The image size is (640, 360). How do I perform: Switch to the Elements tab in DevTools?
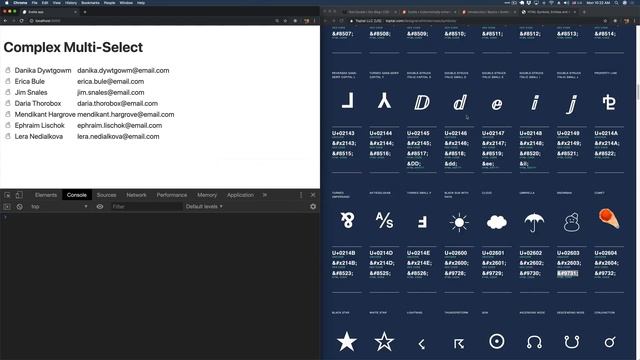click(46, 195)
